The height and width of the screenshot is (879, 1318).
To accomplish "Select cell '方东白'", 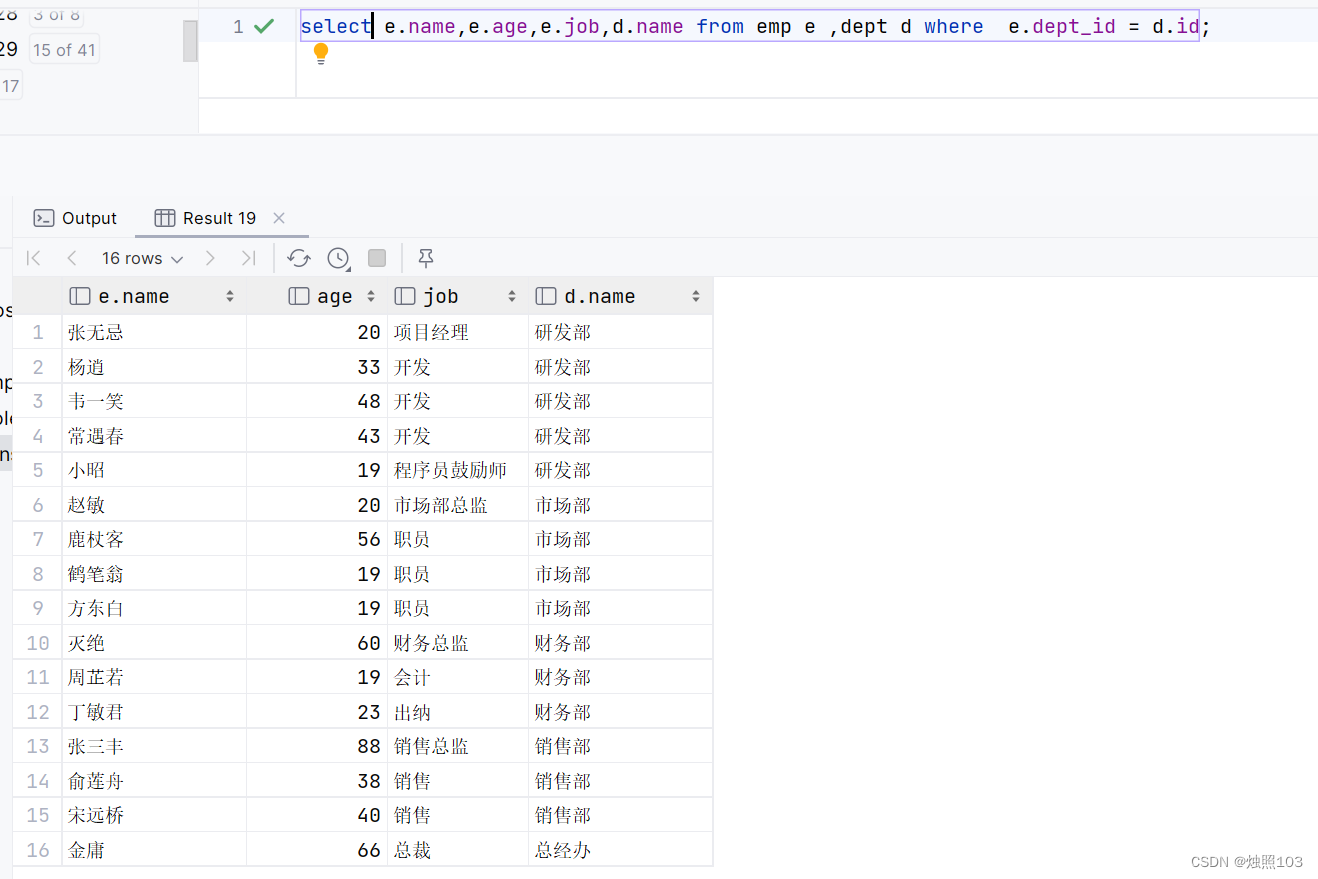I will [x=154, y=608].
